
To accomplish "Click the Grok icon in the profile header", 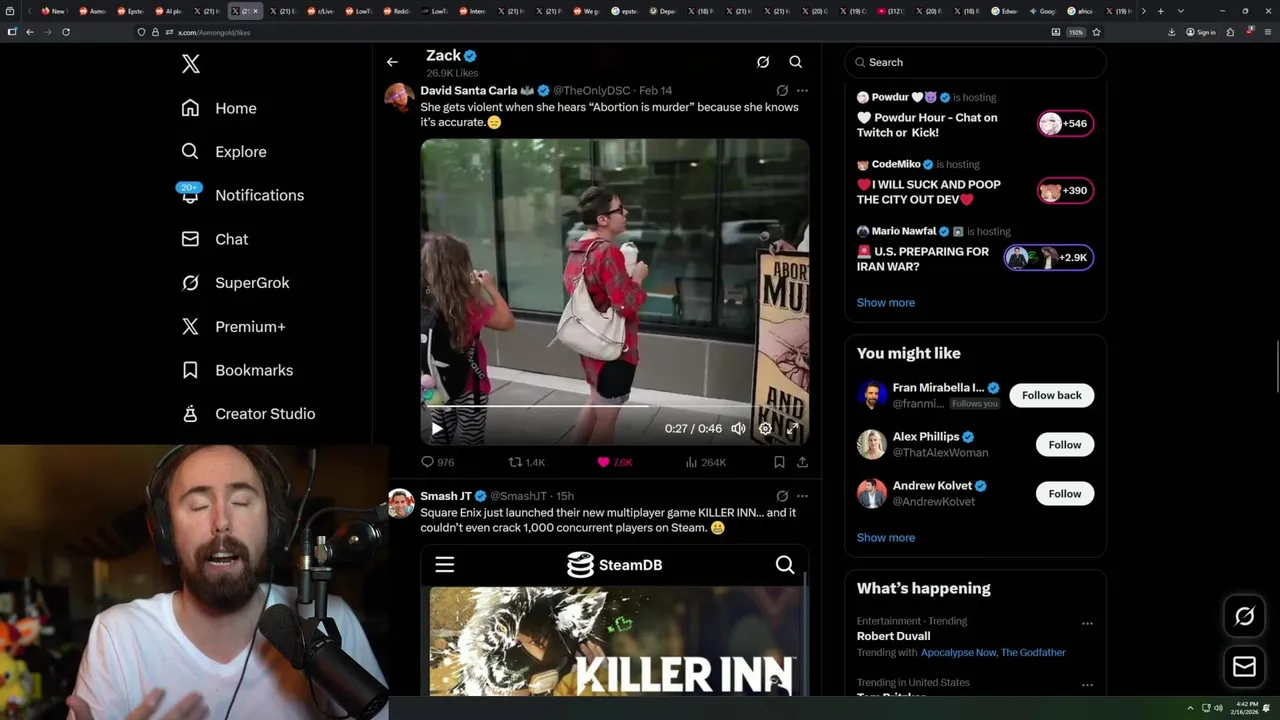I will [763, 62].
